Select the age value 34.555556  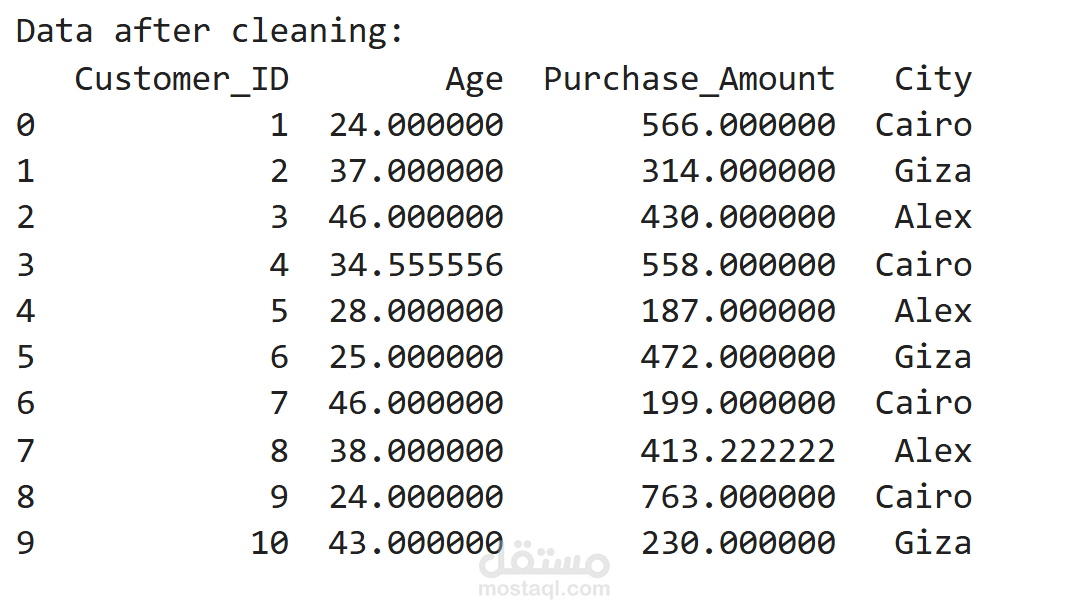click(x=416, y=264)
